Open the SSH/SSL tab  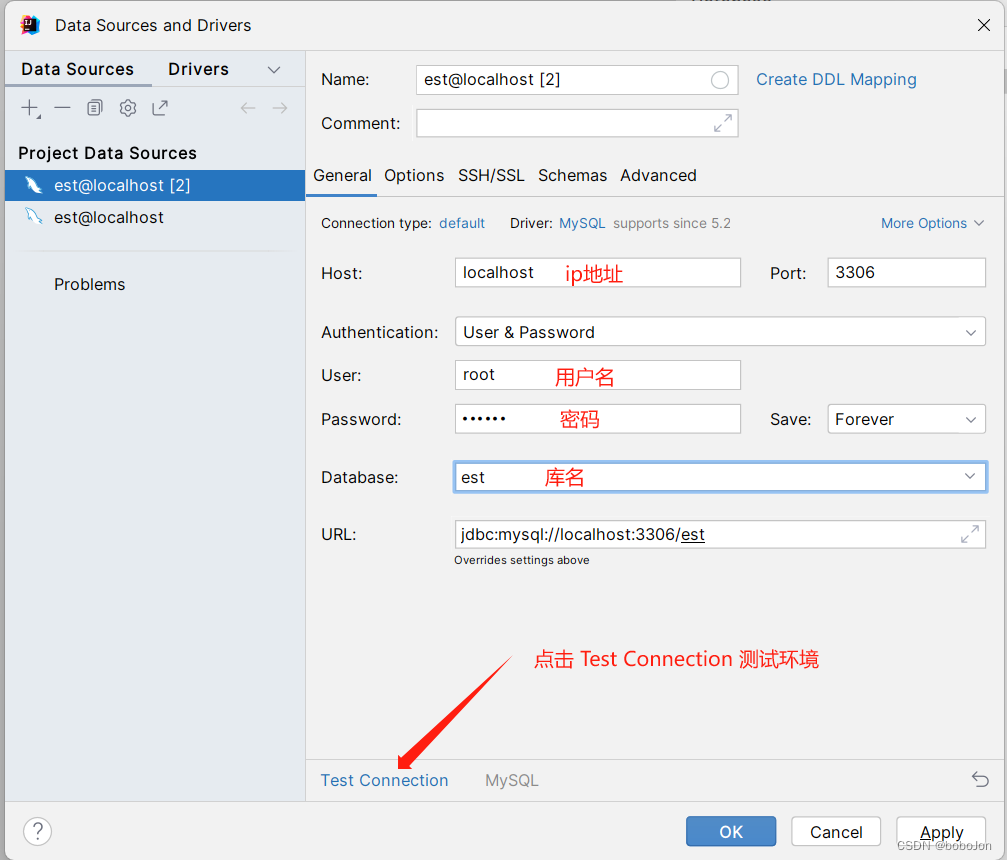[491, 175]
